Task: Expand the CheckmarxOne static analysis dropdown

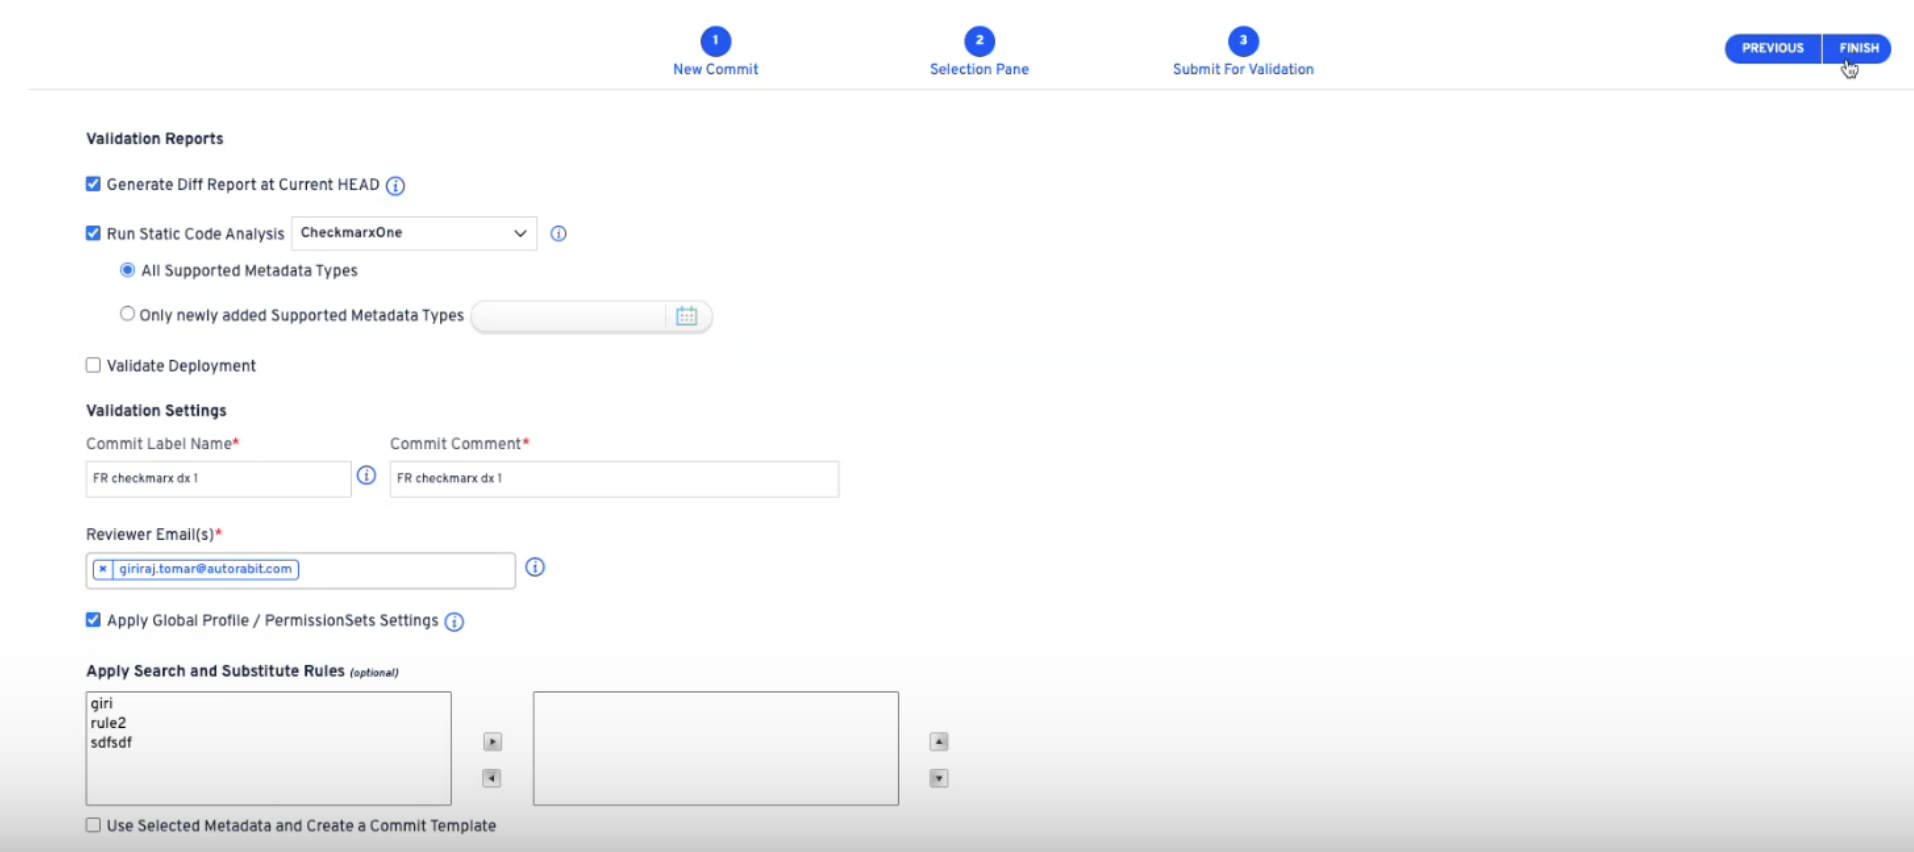Action: pos(413,233)
